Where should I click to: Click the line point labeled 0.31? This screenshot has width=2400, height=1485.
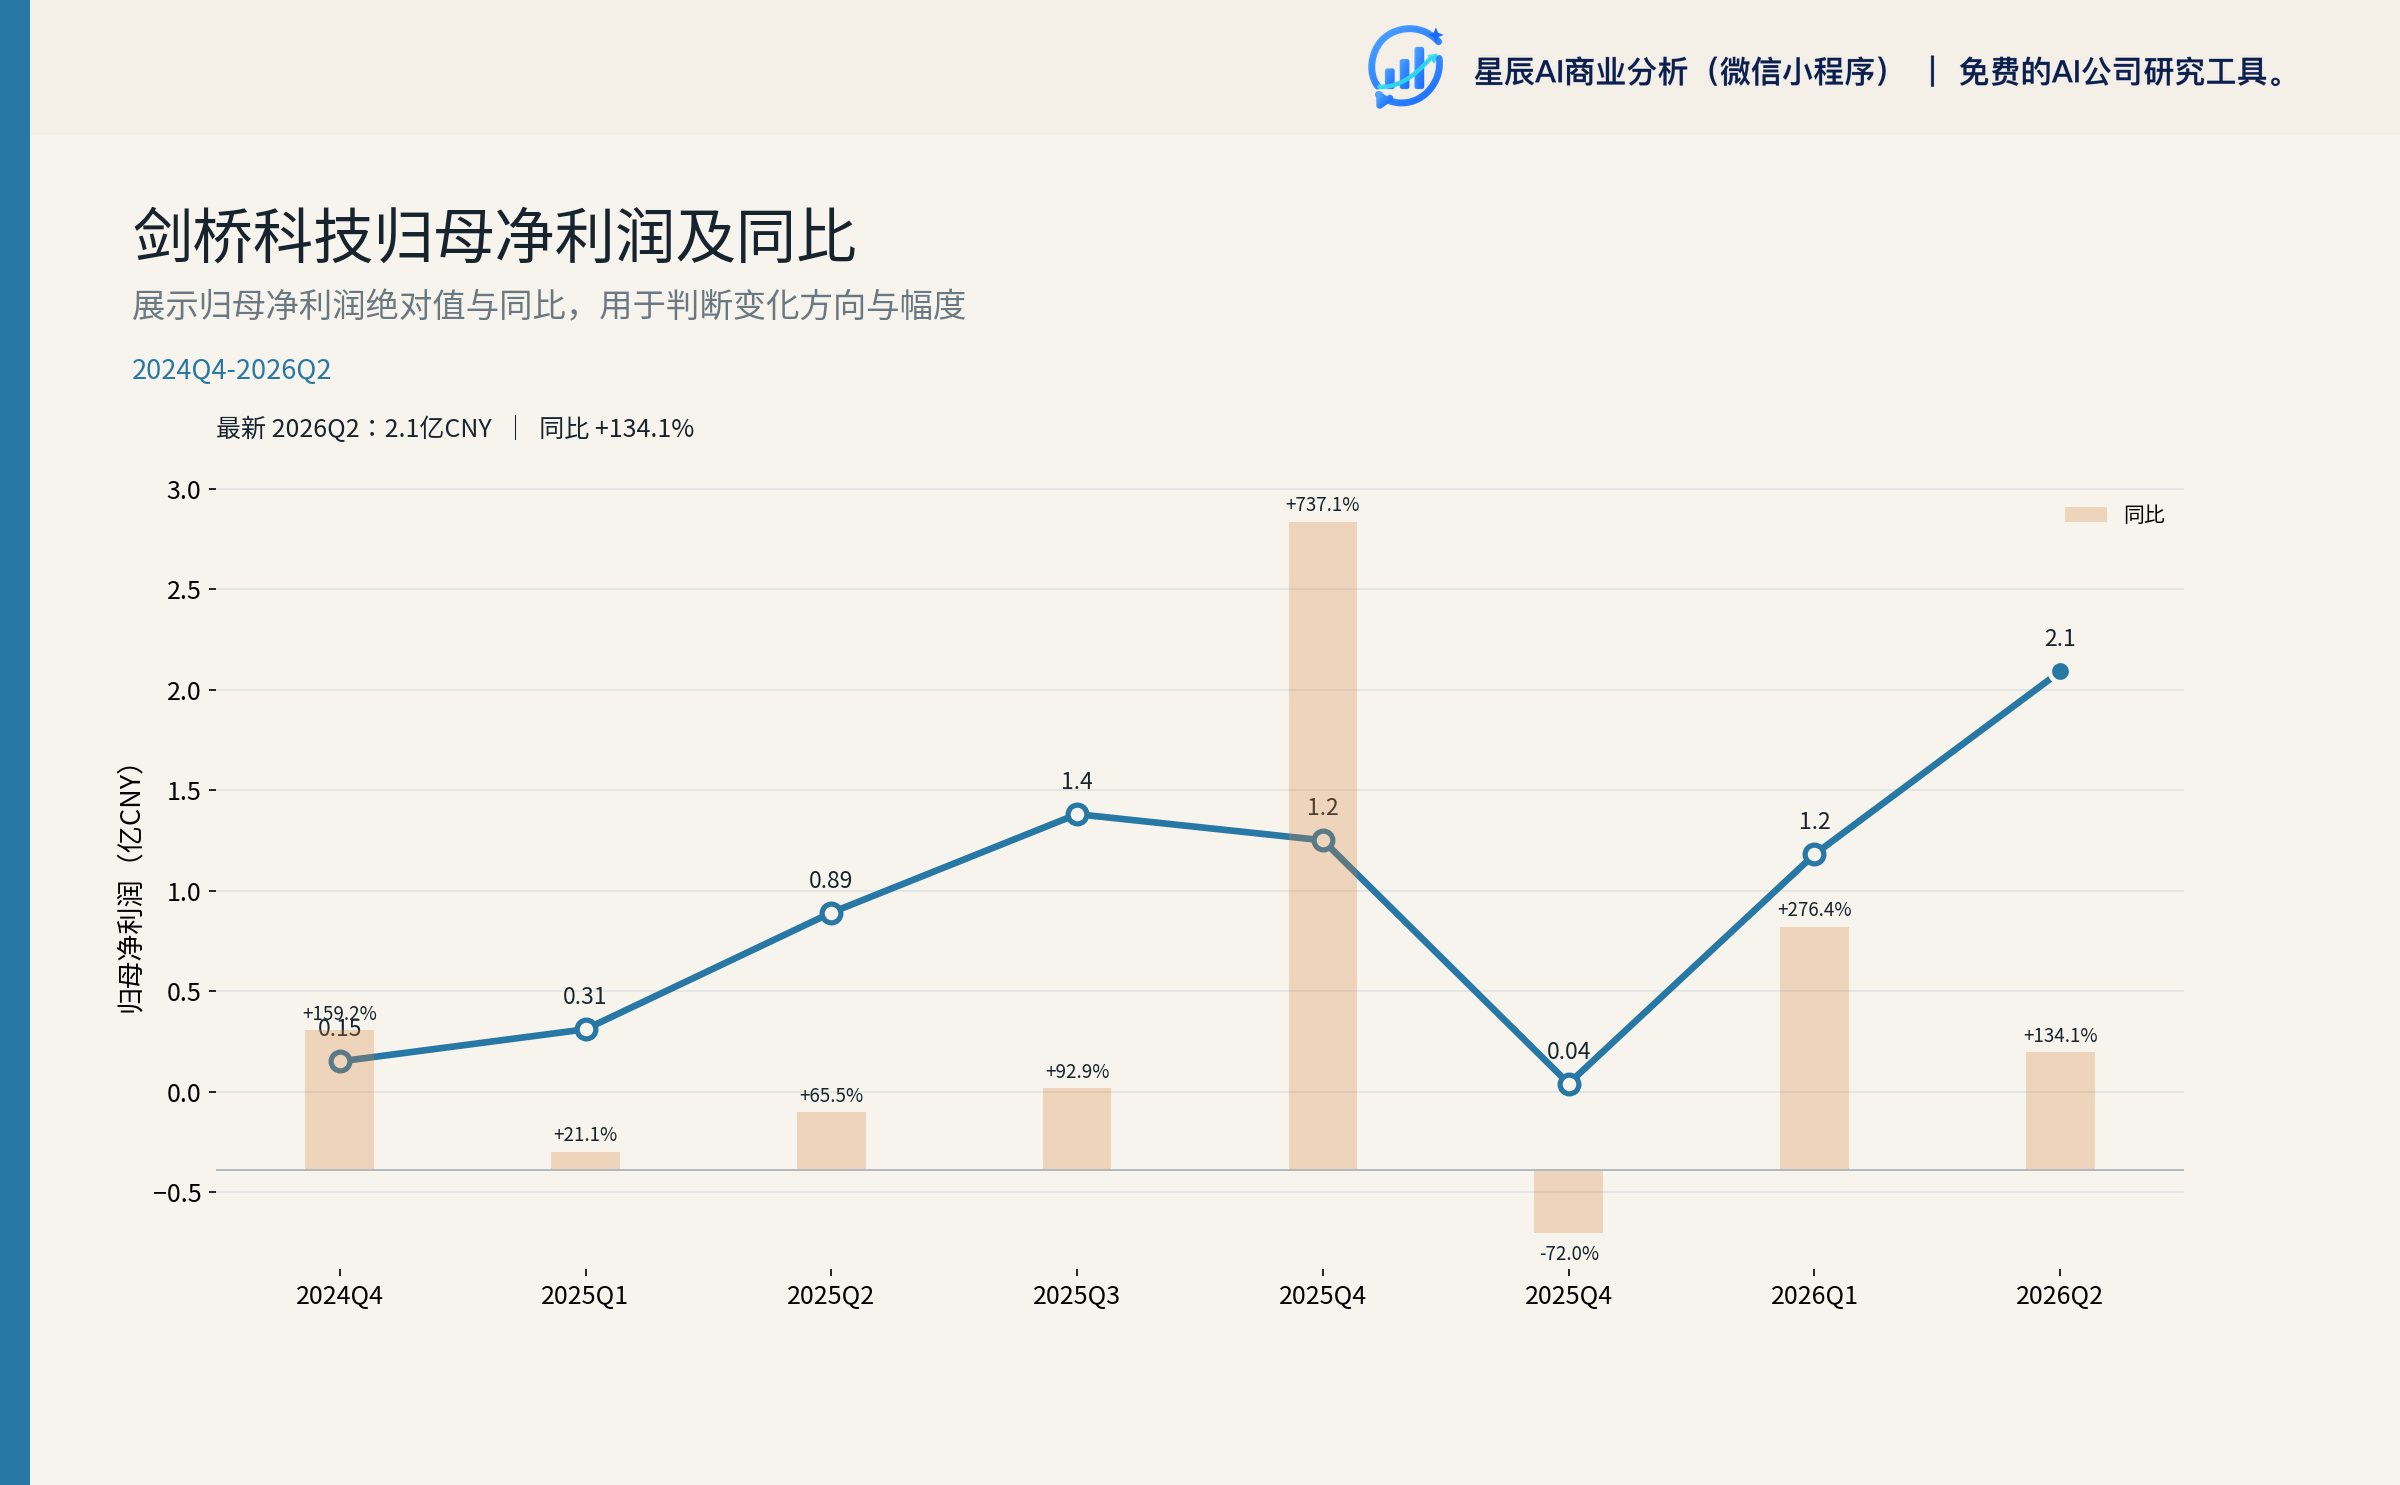(x=586, y=1029)
